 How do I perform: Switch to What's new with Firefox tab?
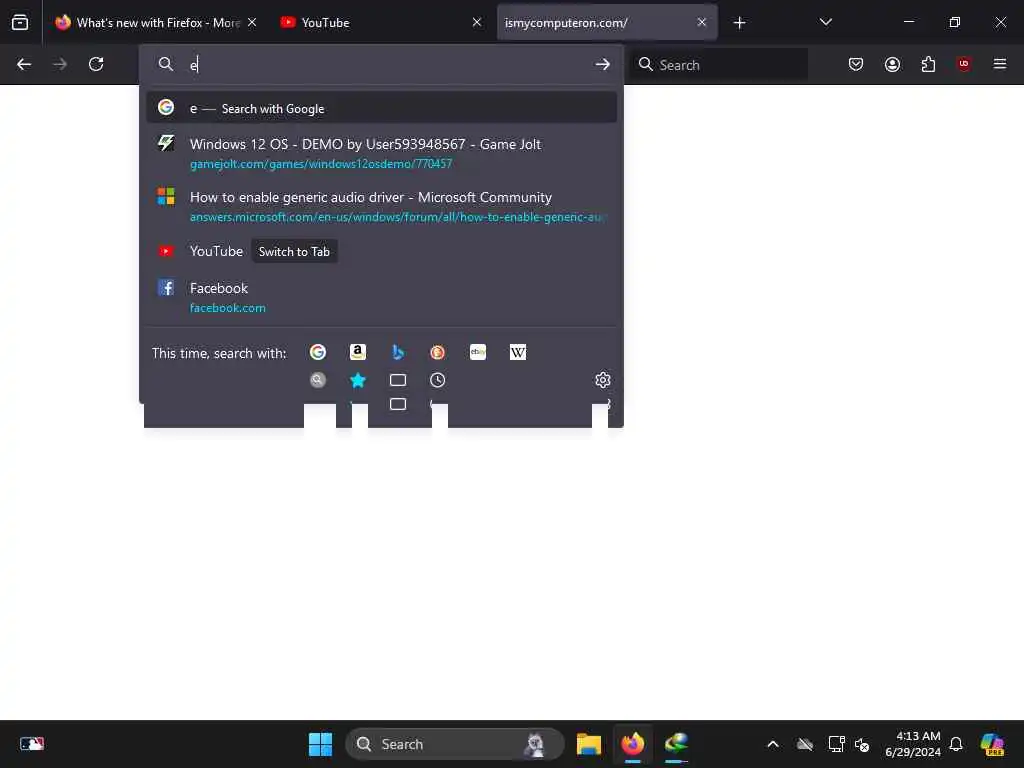(x=155, y=22)
